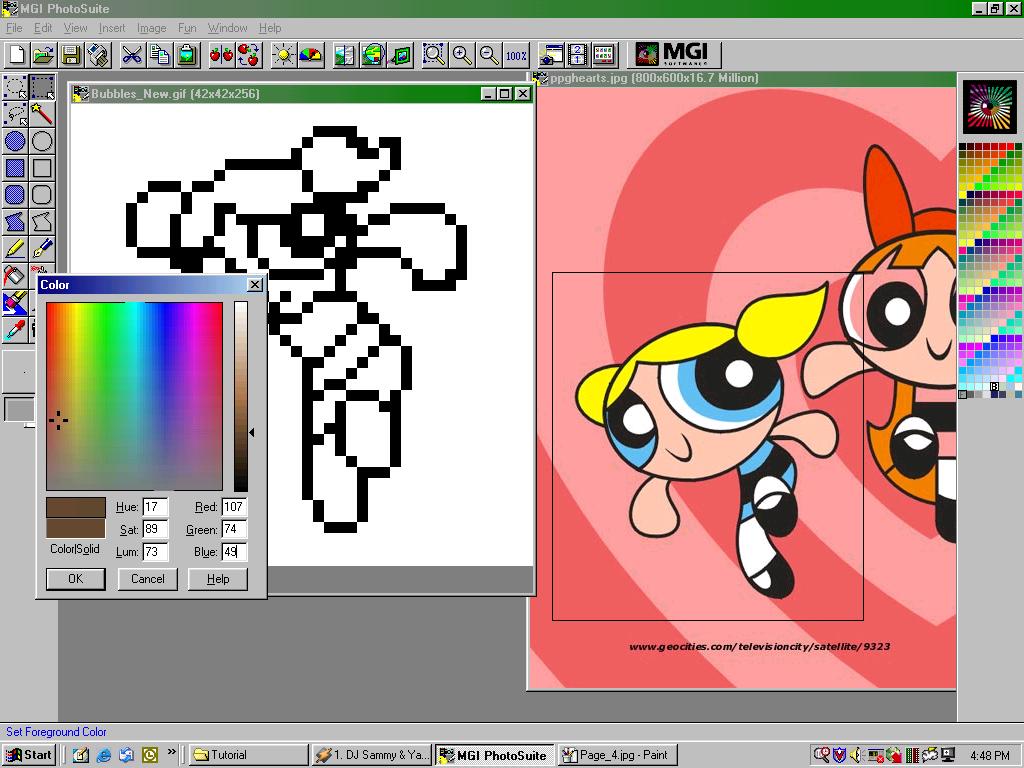Screen dimensions: 1024x768
Task: Pick a hue in the color spectrum field
Action: coord(135,396)
